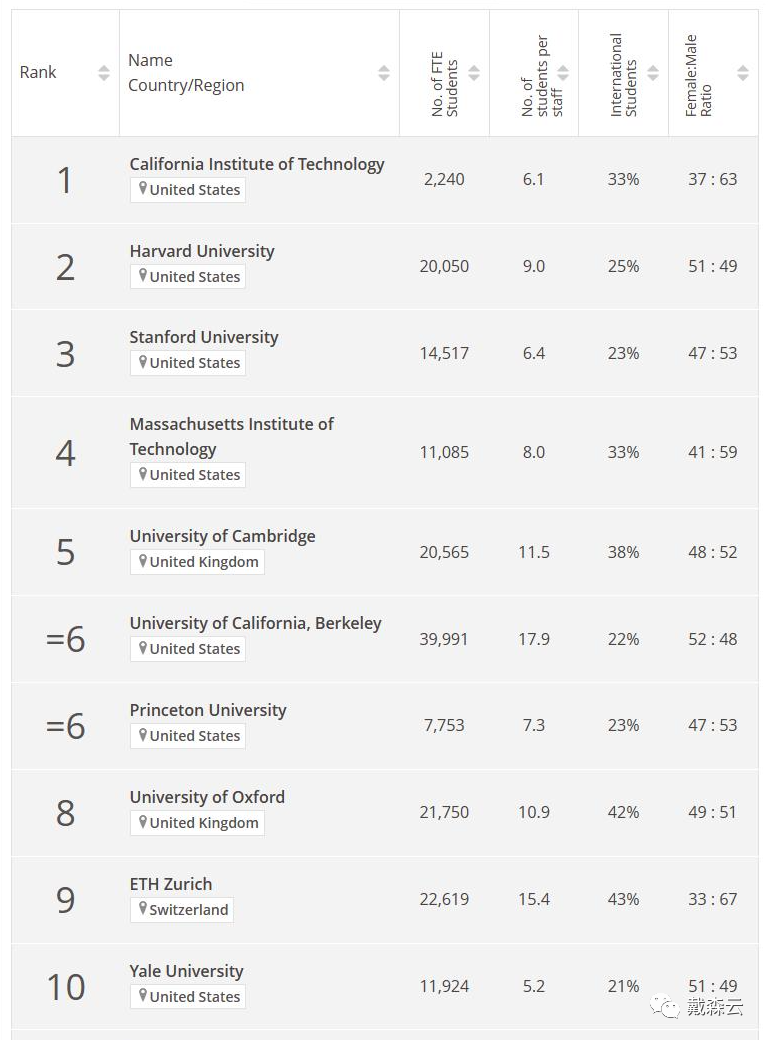This screenshot has width=768, height=1040.
Task: Click Switzerland tag under ETH Zurich
Action: click(x=182, y=909)
